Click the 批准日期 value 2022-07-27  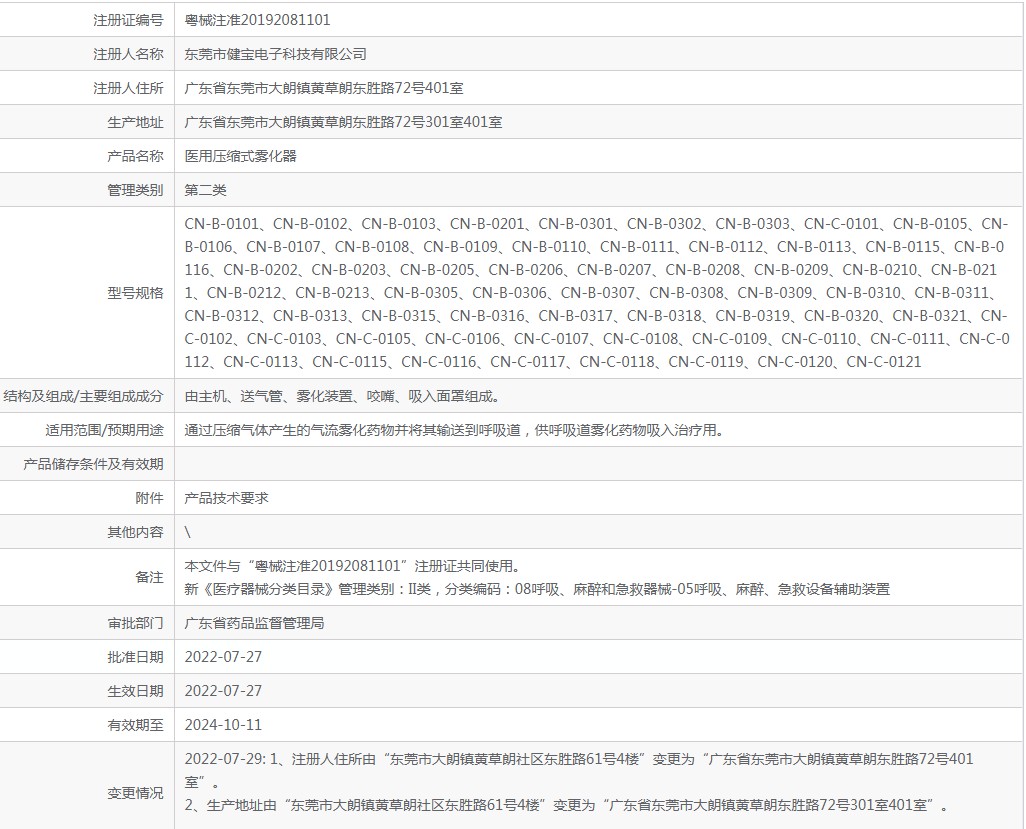[223, 658]
